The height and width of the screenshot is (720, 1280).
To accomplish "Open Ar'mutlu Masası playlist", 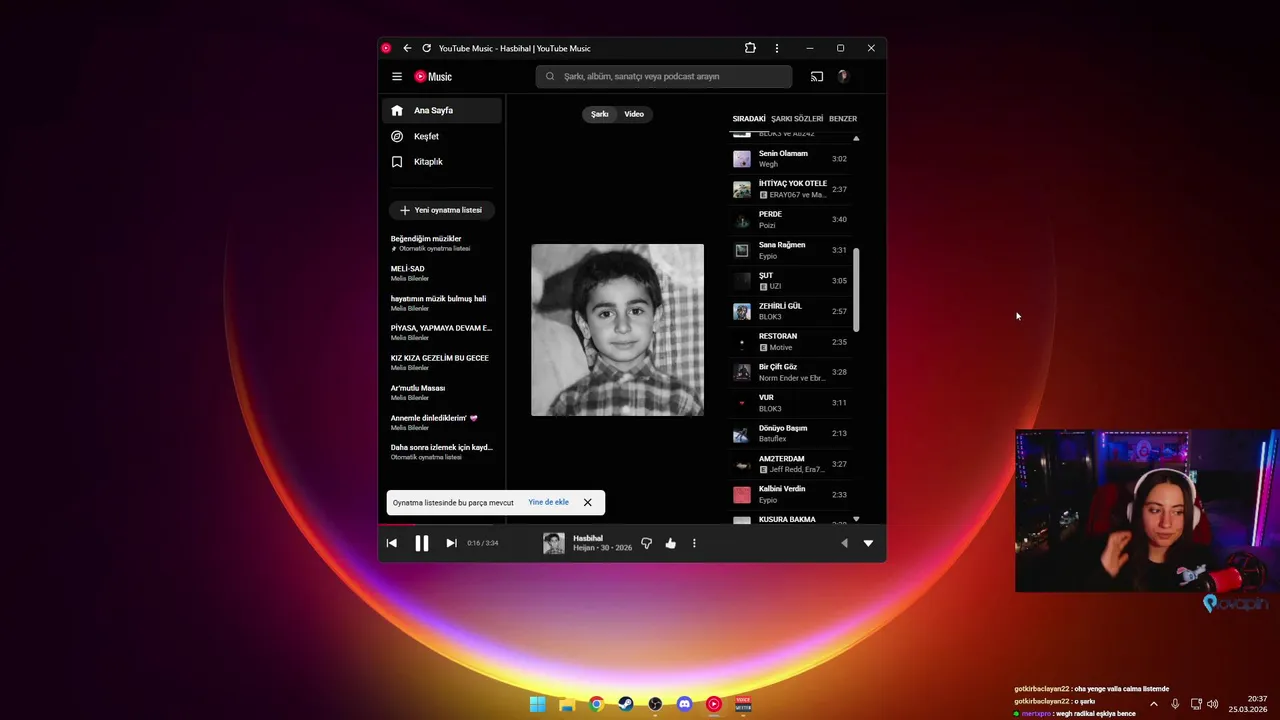I will pos(442,392).
